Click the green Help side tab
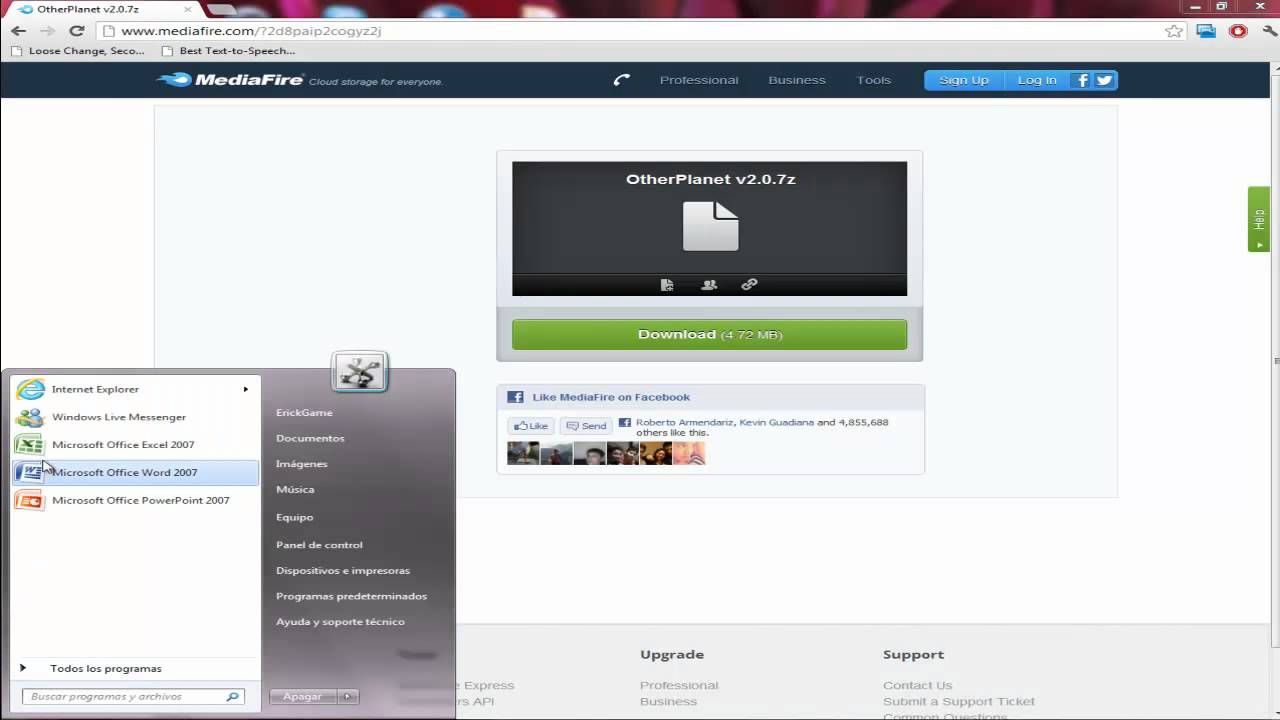Screen dimensions: 1280x720 1259,219
